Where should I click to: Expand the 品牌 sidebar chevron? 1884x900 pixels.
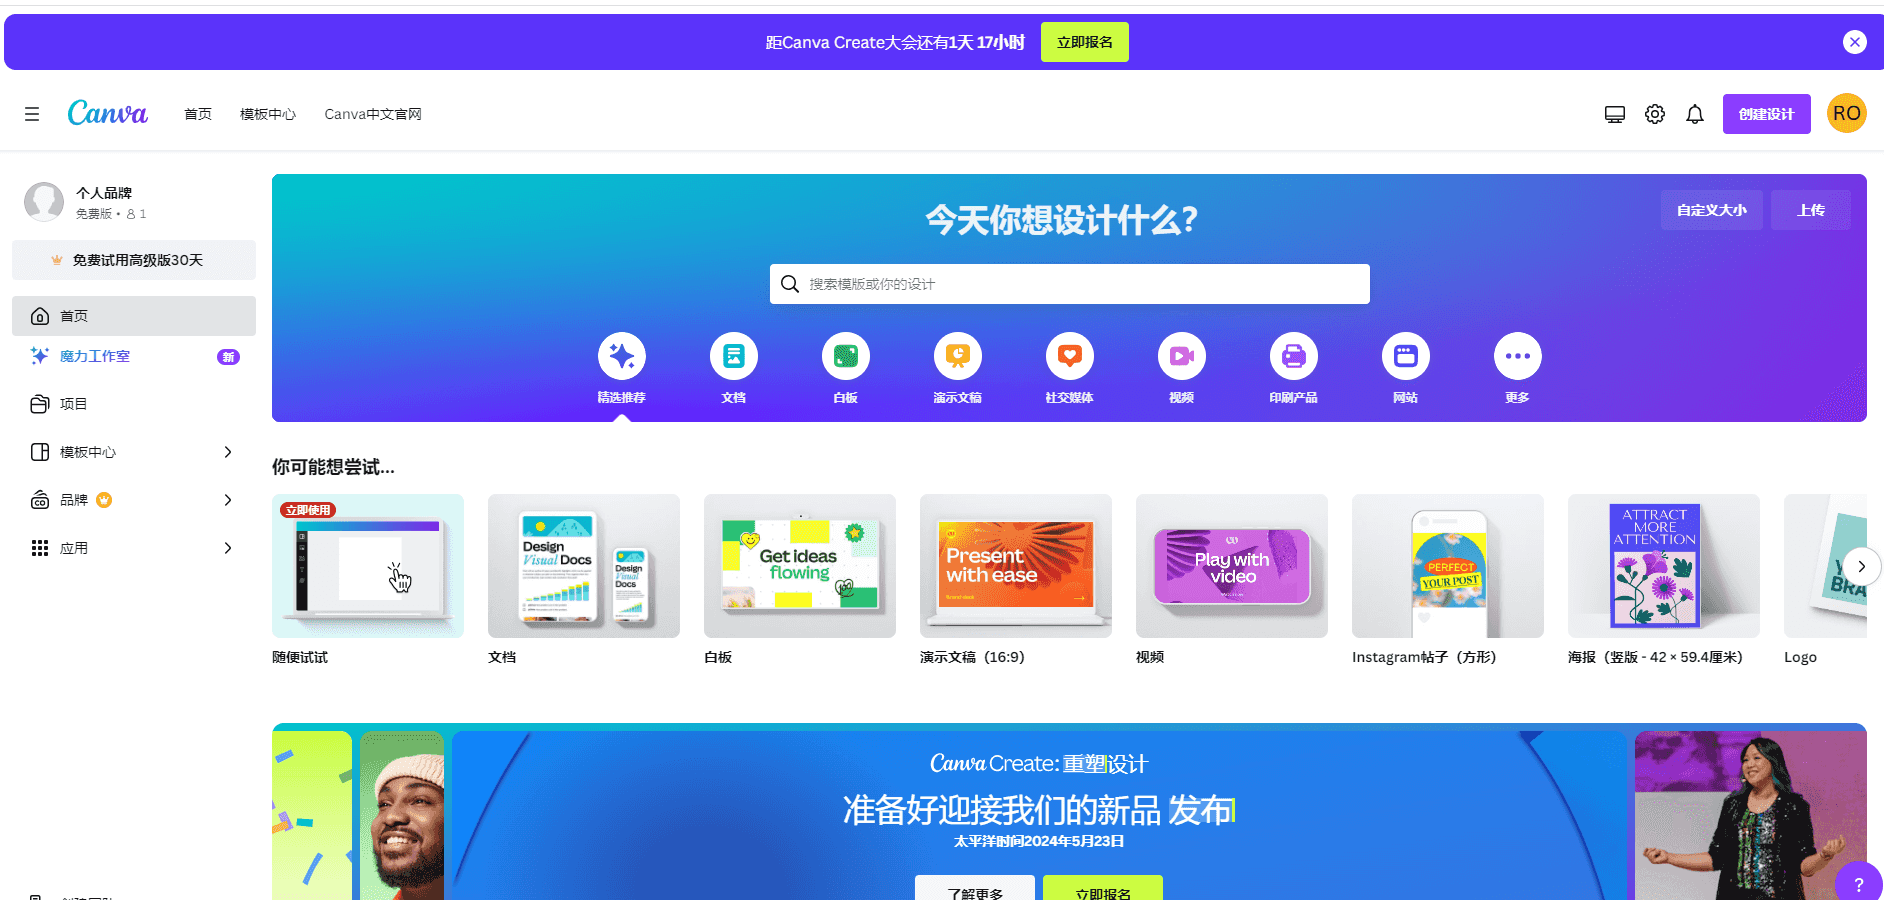coord(228,500)
